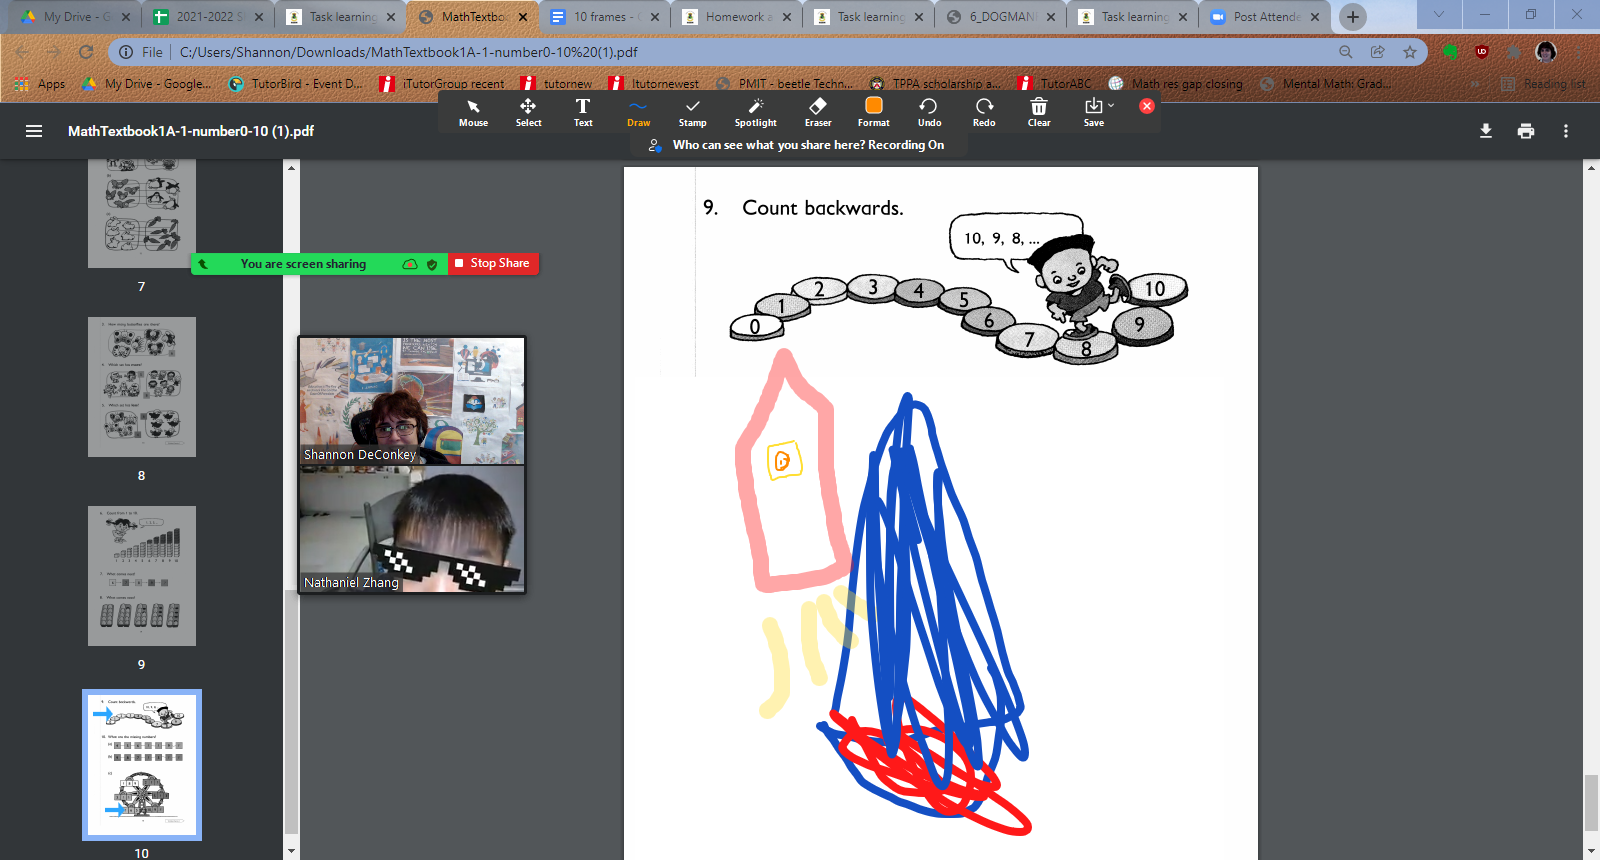Click thumbnail panel scroll up arrow
The width and height of the screenshot is (1600, 860).
[x=292, y=167]
